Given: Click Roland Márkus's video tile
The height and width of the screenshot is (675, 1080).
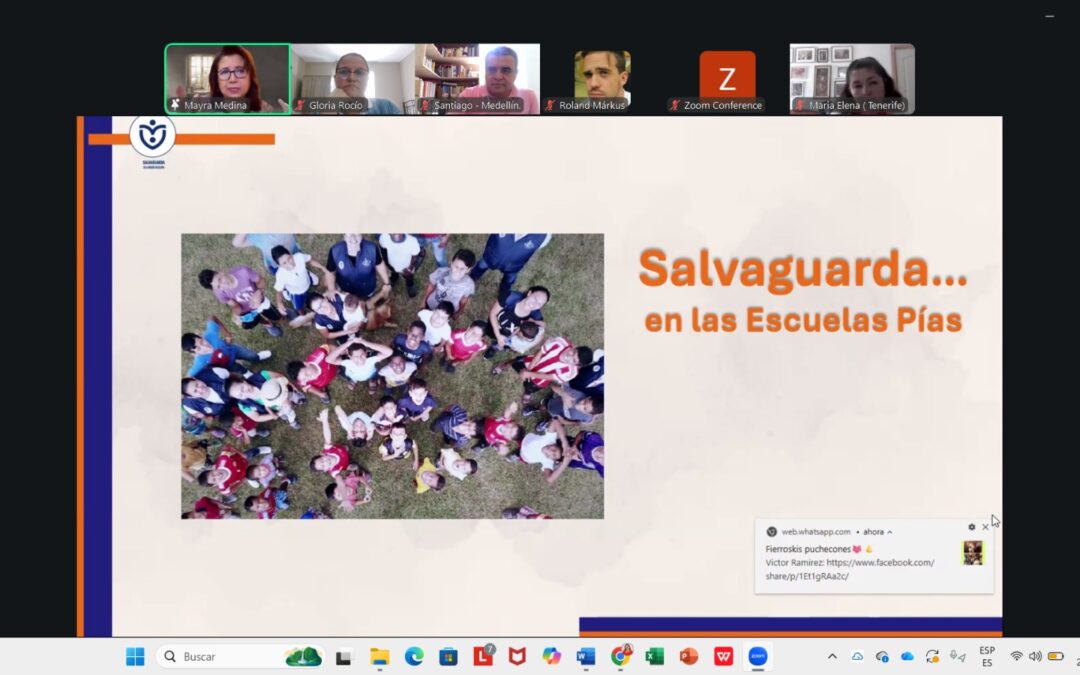Looking at the screenshot, I should pyautogui.click(x=602, y=78).
